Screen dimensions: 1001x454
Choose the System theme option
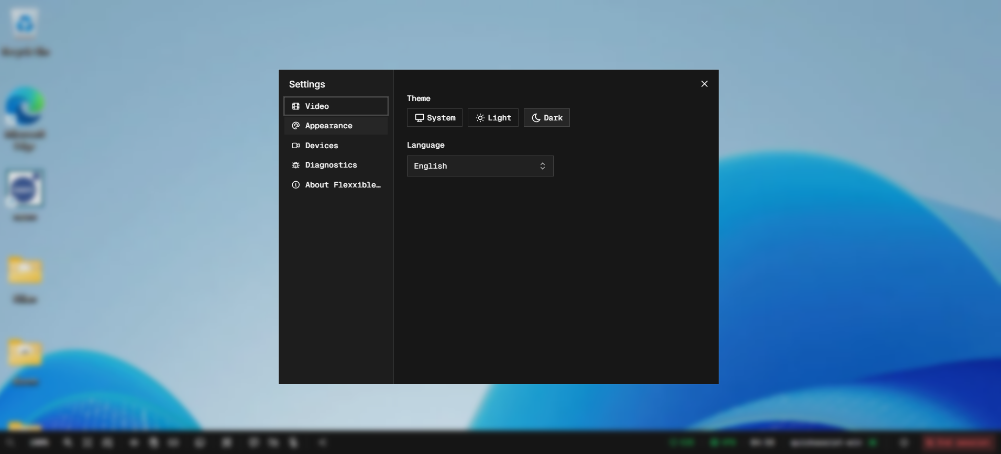435,117
